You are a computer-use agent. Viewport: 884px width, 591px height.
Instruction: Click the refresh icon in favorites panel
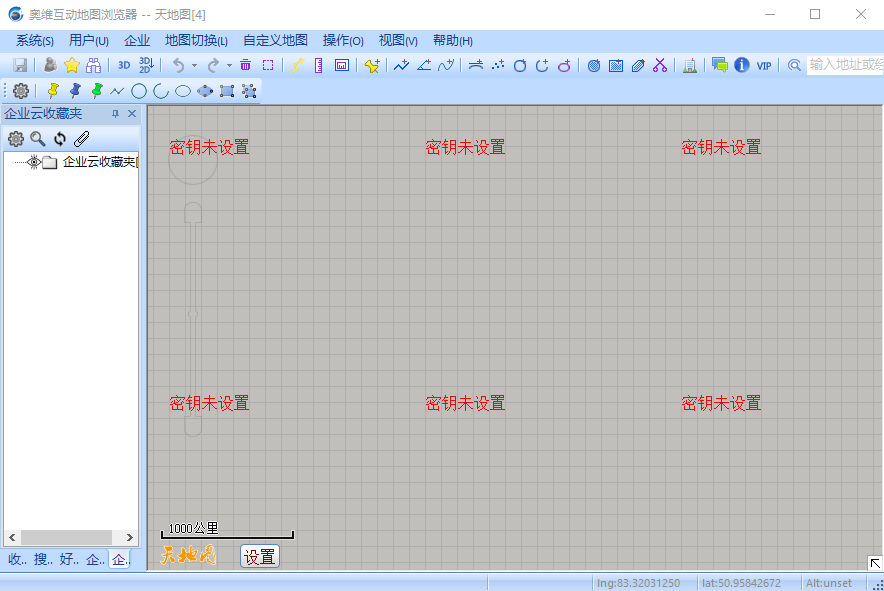tap(60, 139)
